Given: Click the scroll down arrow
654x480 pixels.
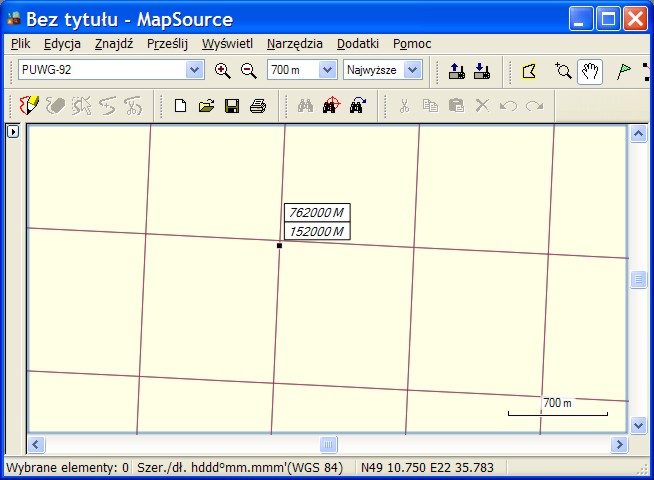Looking at the screenshot, I should point(639,426).
